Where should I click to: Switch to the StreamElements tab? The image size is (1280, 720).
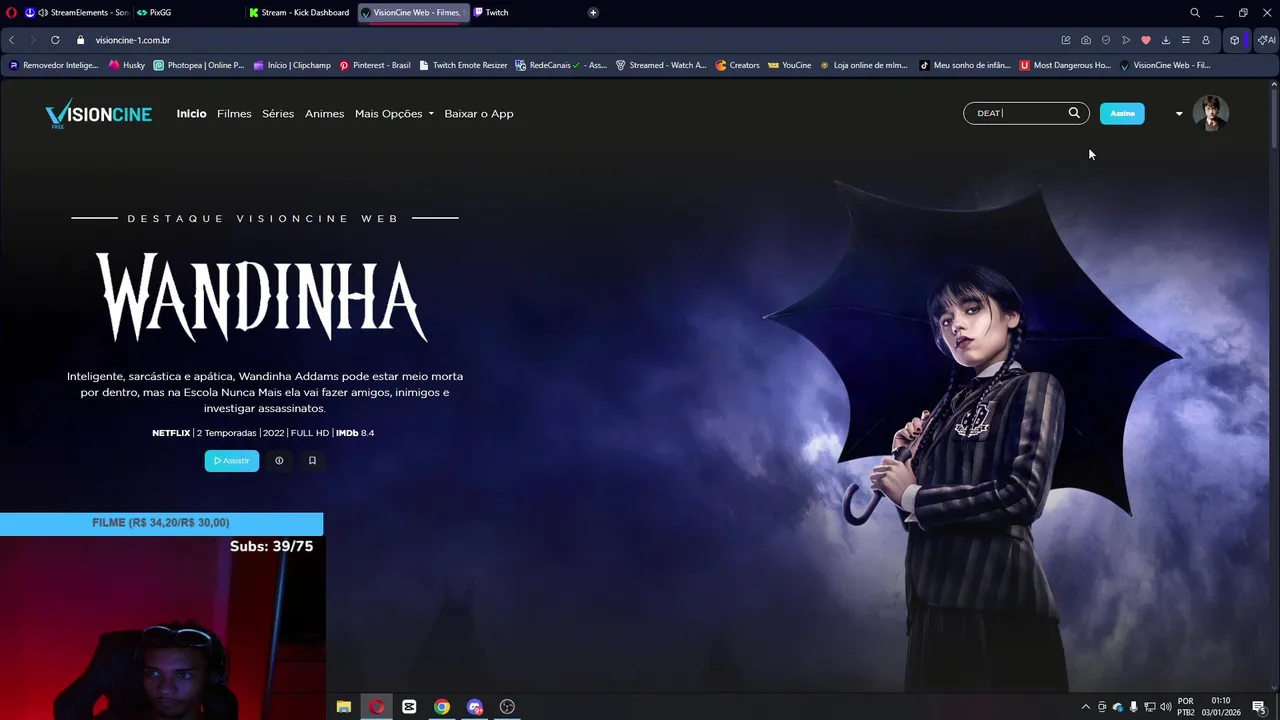click(x=78, y=13)
